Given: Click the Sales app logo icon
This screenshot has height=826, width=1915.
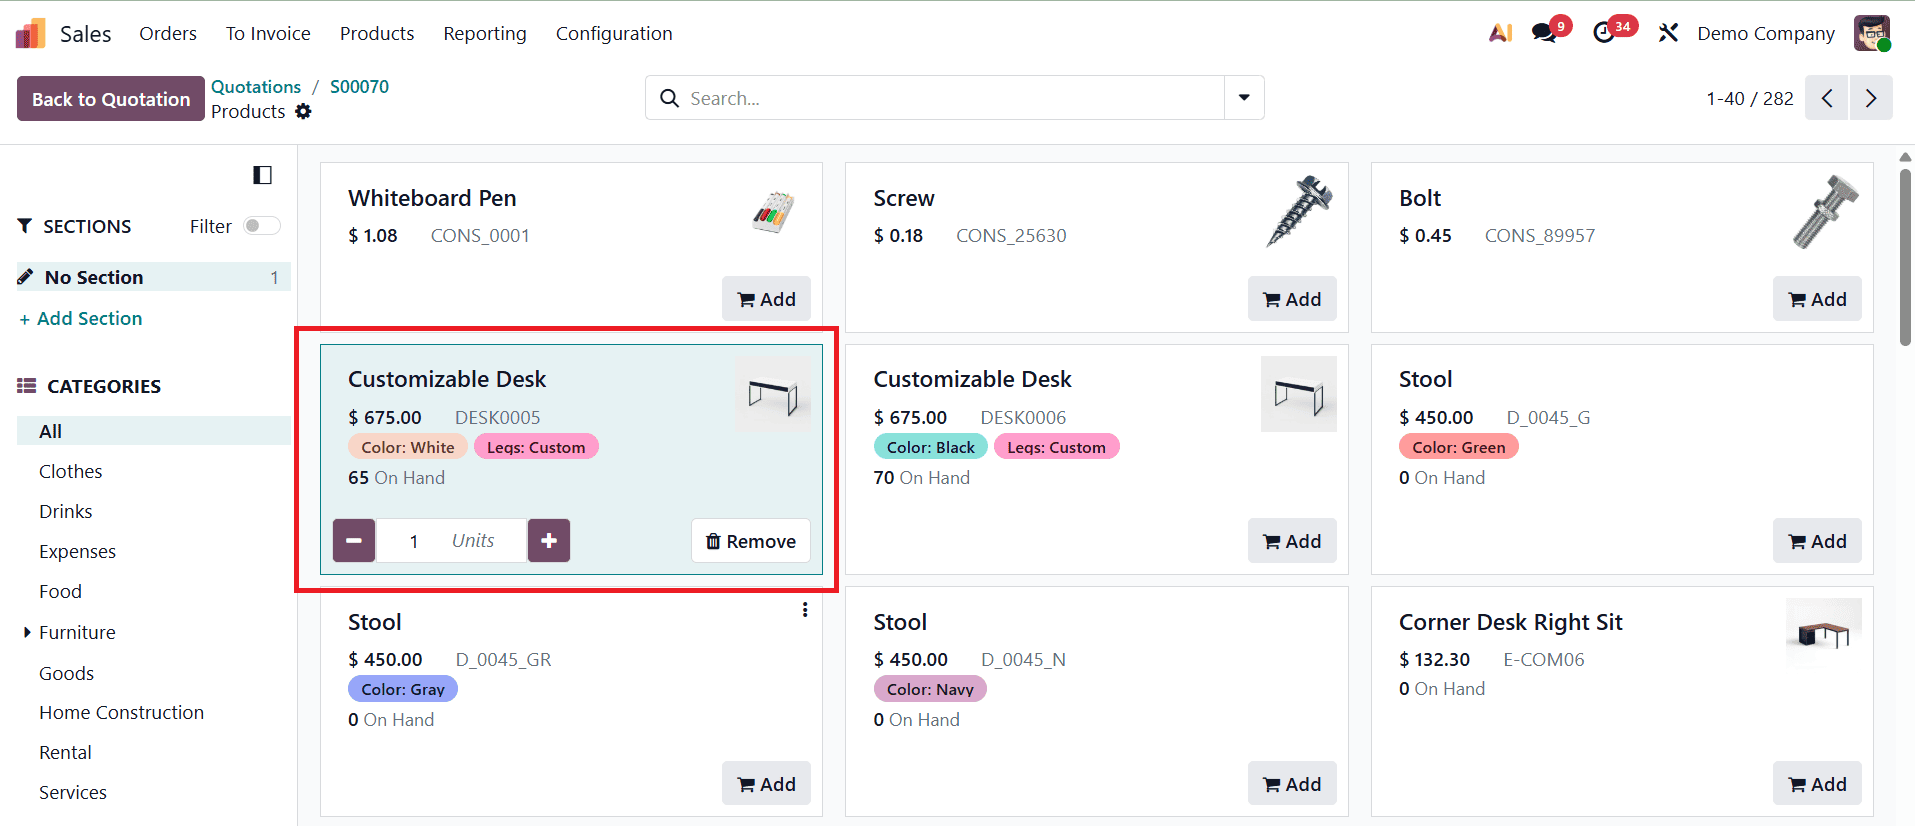Looking at the screenshot, I should click(x=30, y=32).
